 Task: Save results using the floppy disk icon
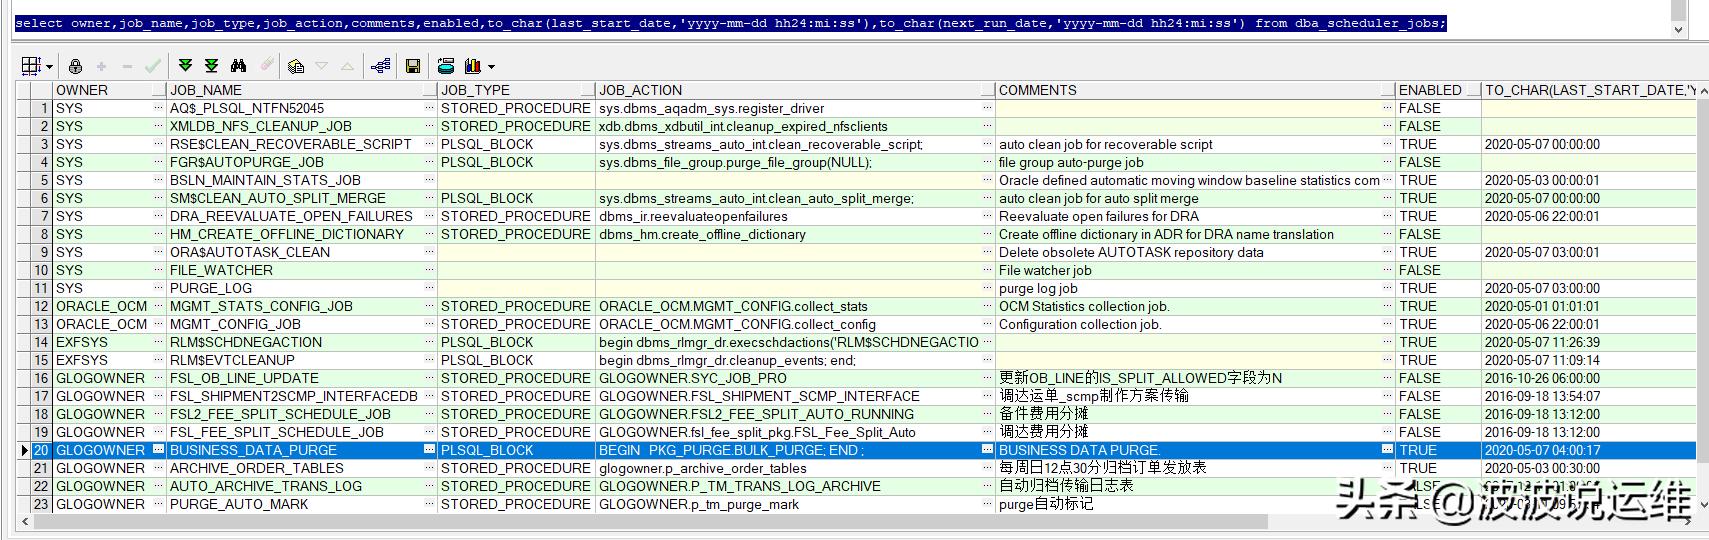[412, 66]
